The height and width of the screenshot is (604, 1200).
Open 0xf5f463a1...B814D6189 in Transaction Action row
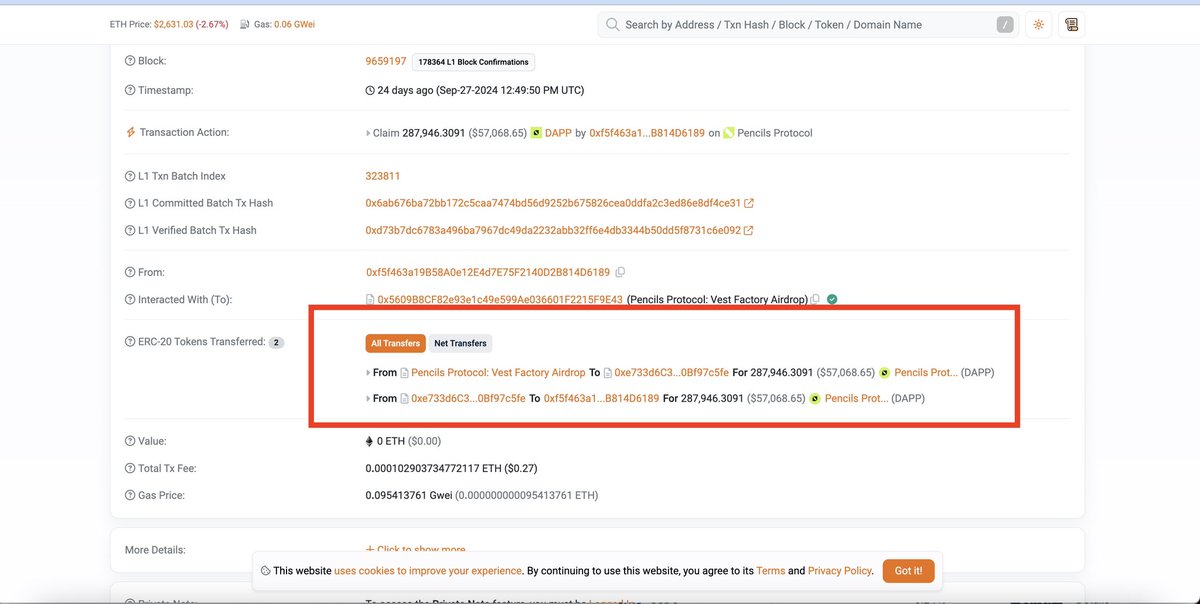pyautogui.click(x=647, y=133)
